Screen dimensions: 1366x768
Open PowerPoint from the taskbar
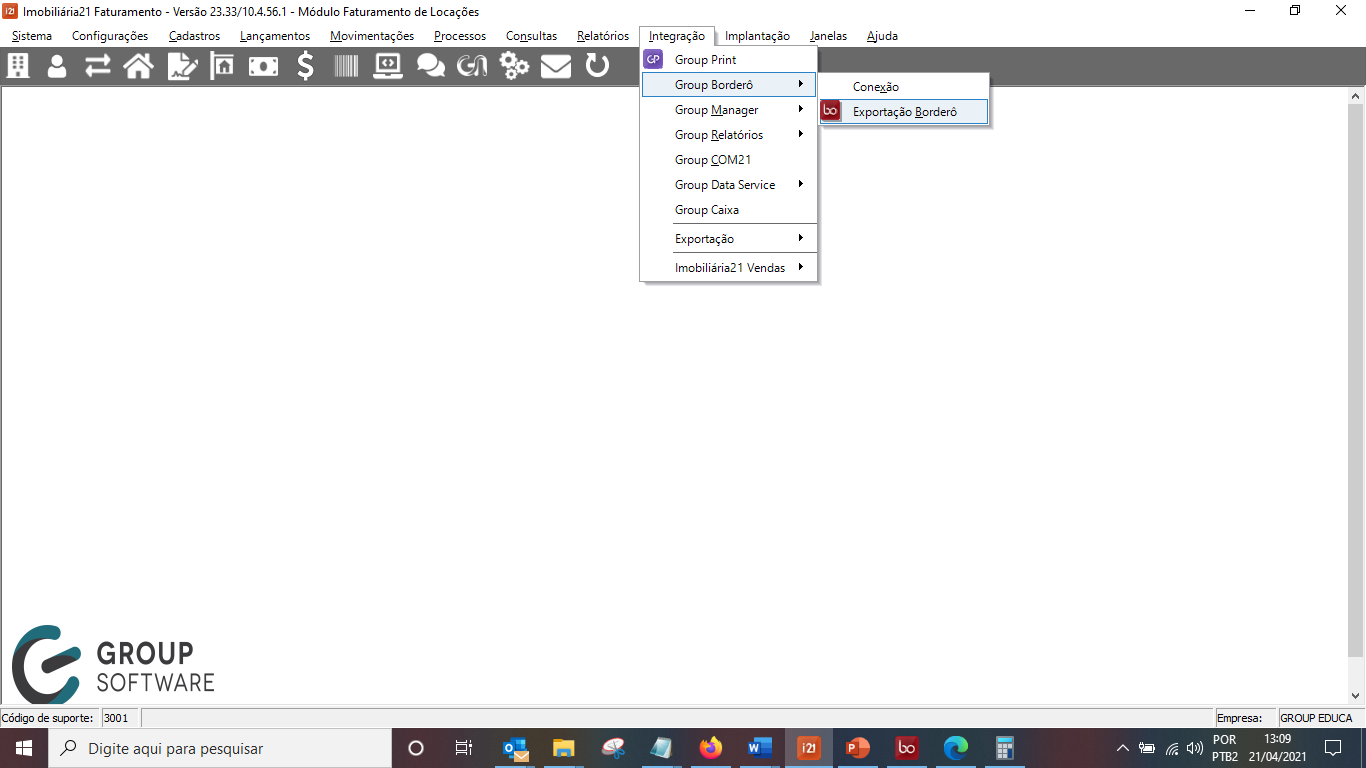coord(858,748)
